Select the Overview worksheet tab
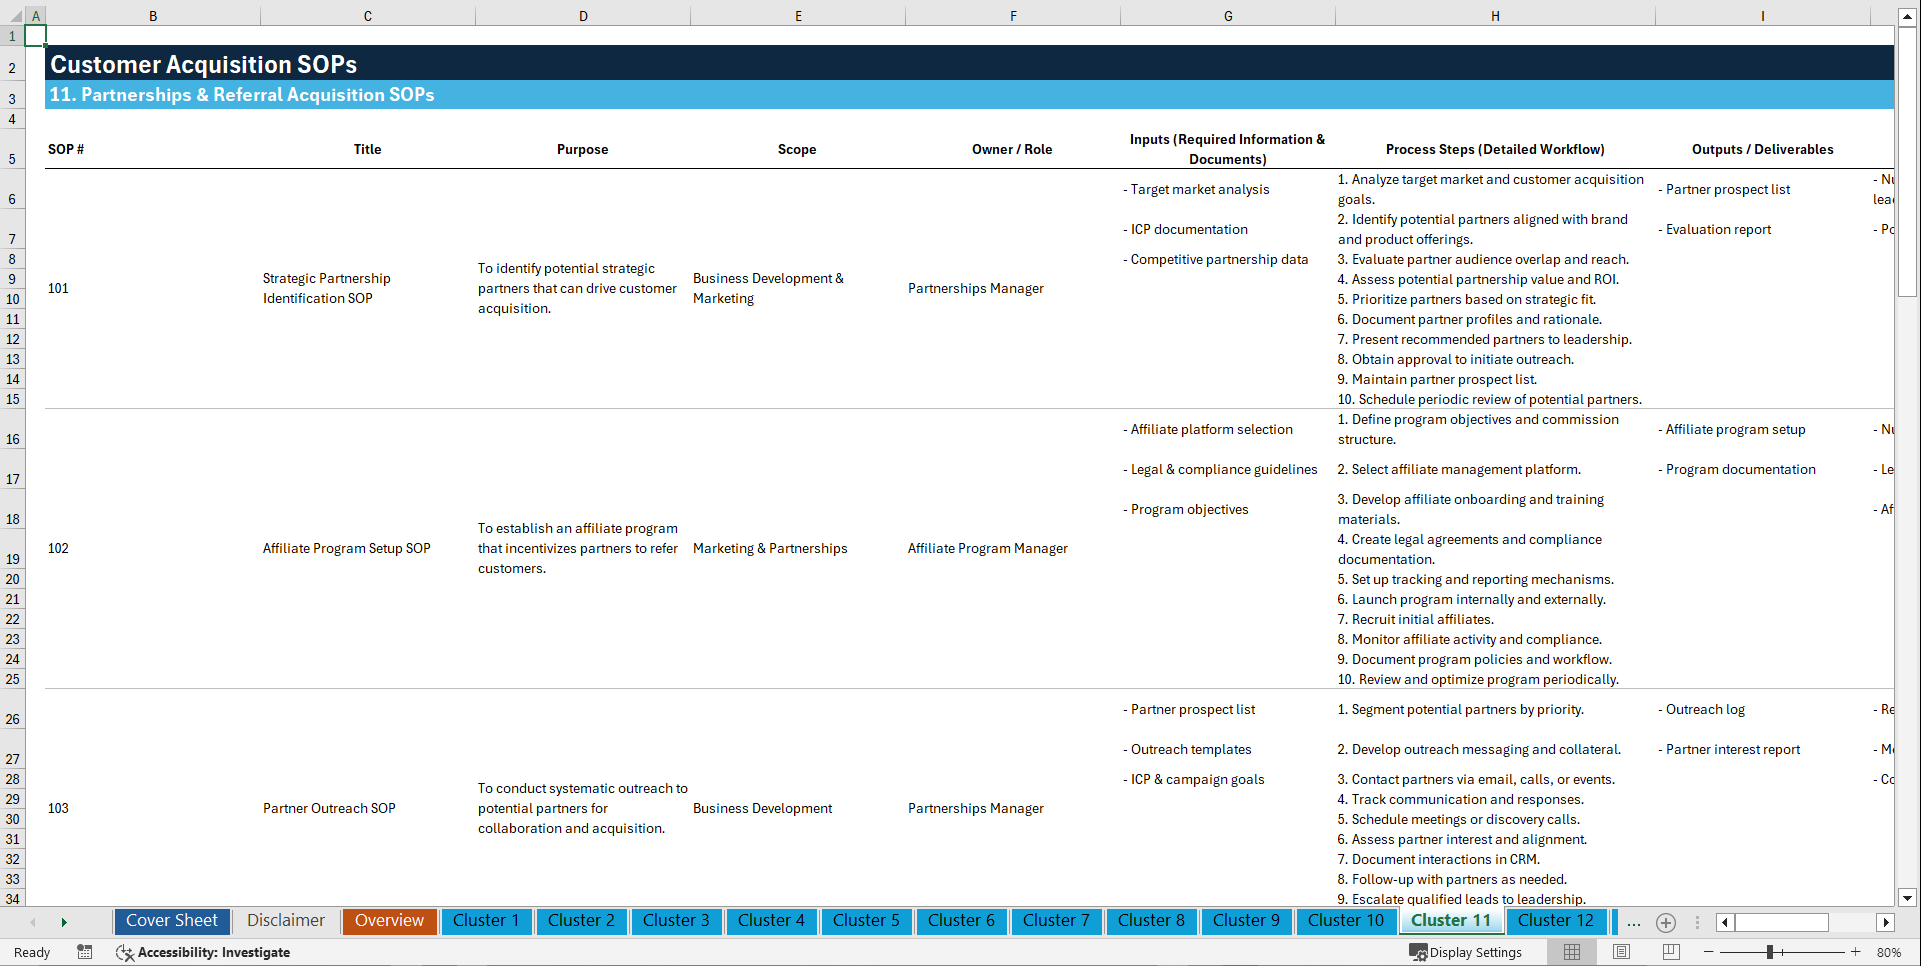This screenshot has height=966, width=1921. (389, 921)
